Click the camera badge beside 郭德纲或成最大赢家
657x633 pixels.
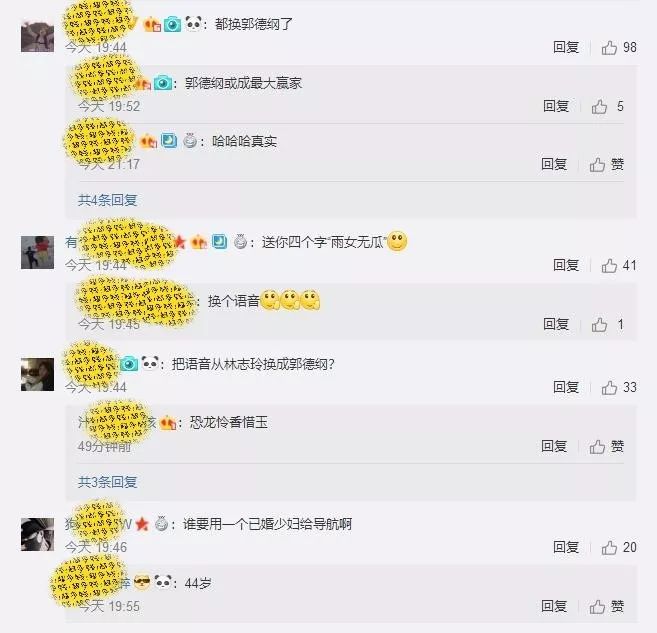click(163, 83)
